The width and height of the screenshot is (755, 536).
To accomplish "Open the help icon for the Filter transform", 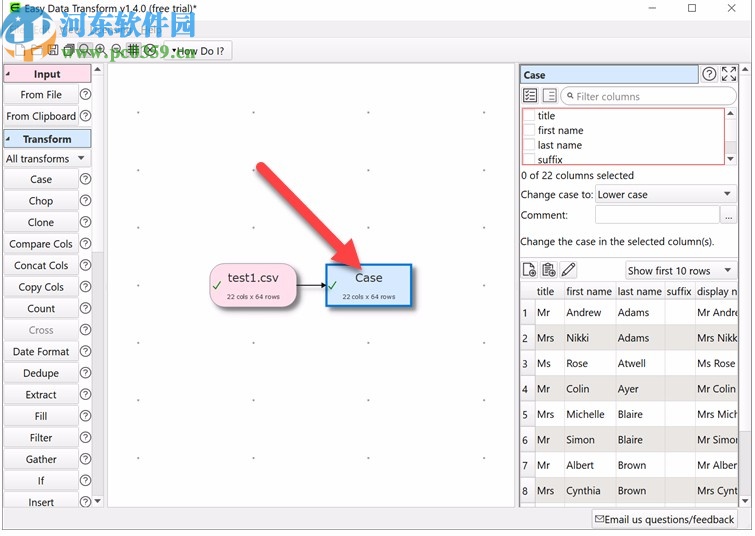I will 85,437.
